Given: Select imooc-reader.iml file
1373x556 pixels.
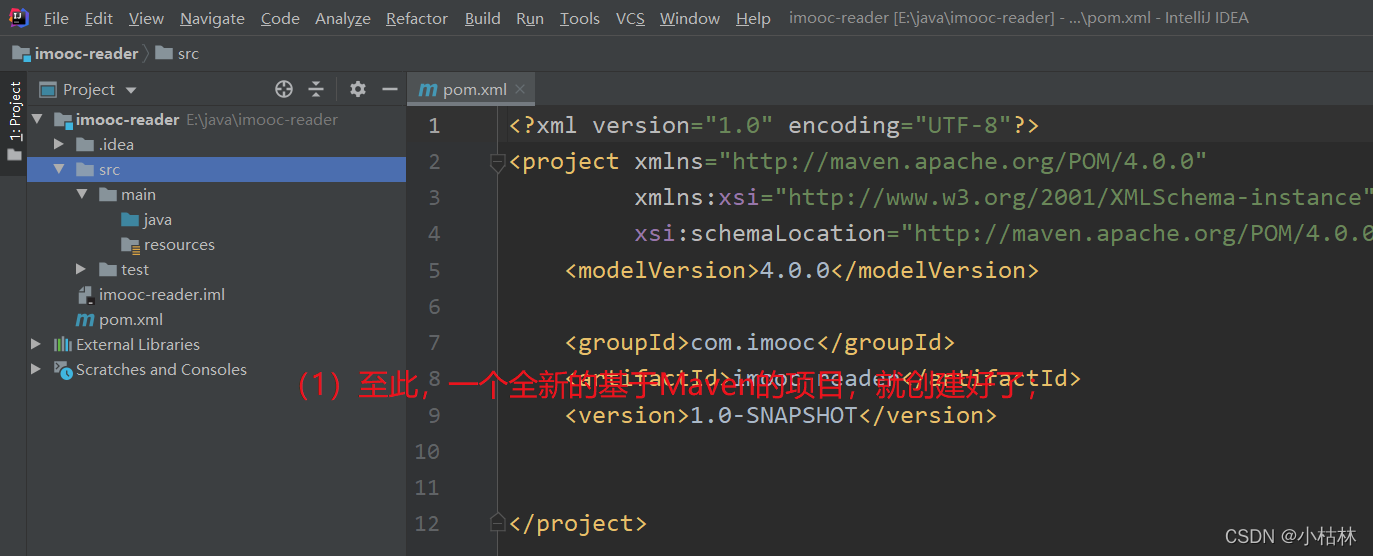Looking at the screenshot, I should [x=217, y=294].
